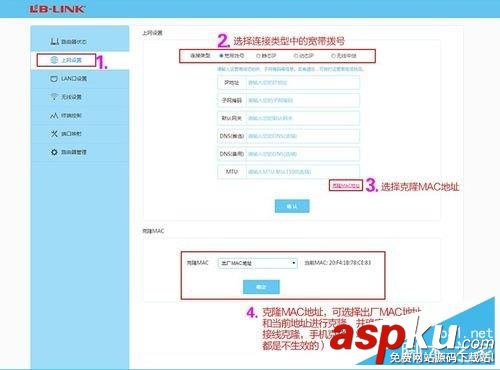Select the 宽带拨号 connection type radio
500x370 pixels.
[221, 56]
